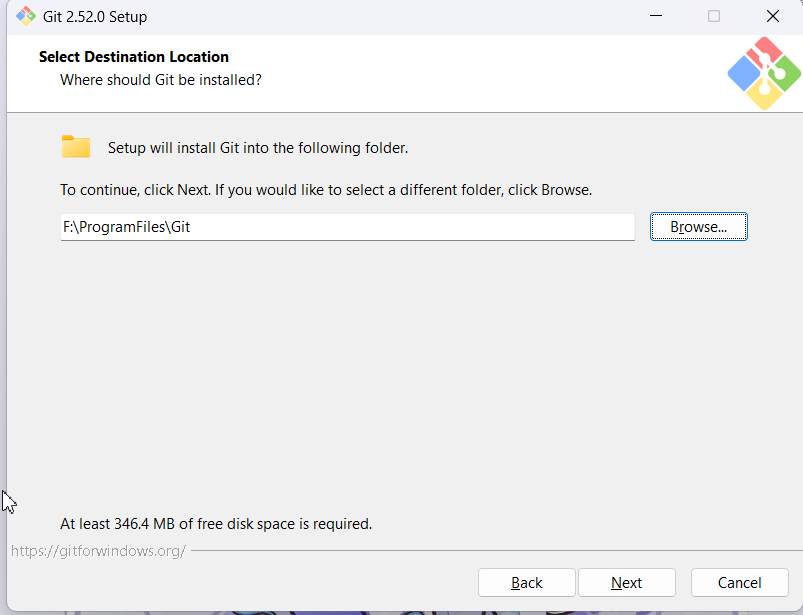Click the destination folder path field
This screenshot has height=615, width=803.
point(348,227)
